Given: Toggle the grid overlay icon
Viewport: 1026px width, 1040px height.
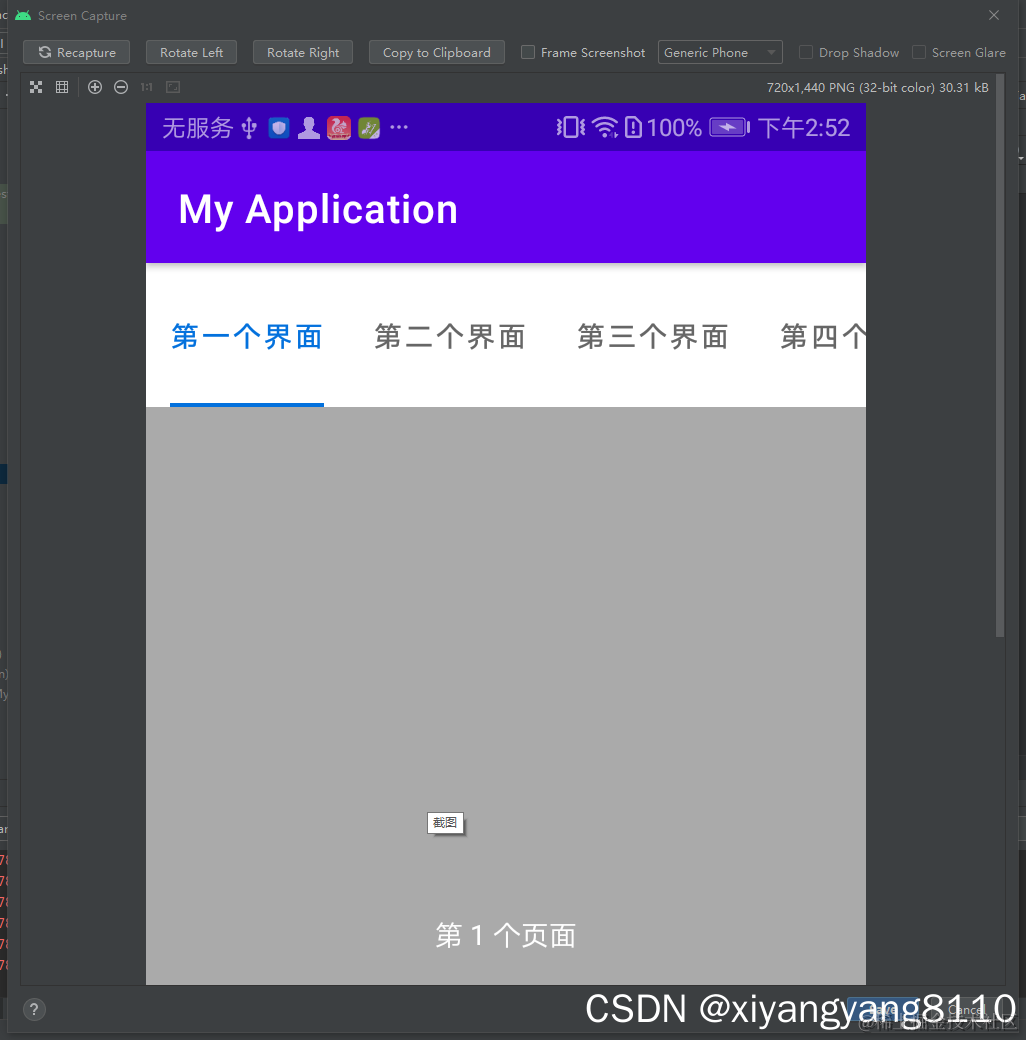Looking at the screenshot, I should click(61, 87).
